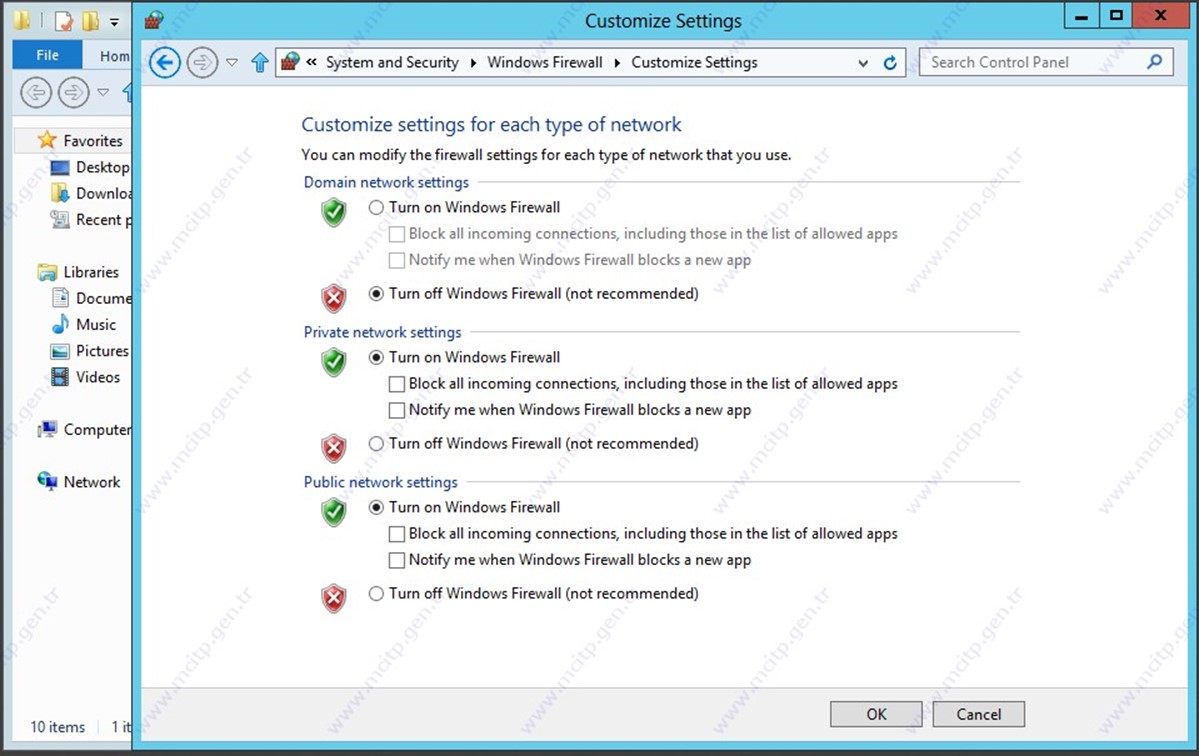Click the '10 items' status bar text

pyautogui.click(x=57, y=727)
